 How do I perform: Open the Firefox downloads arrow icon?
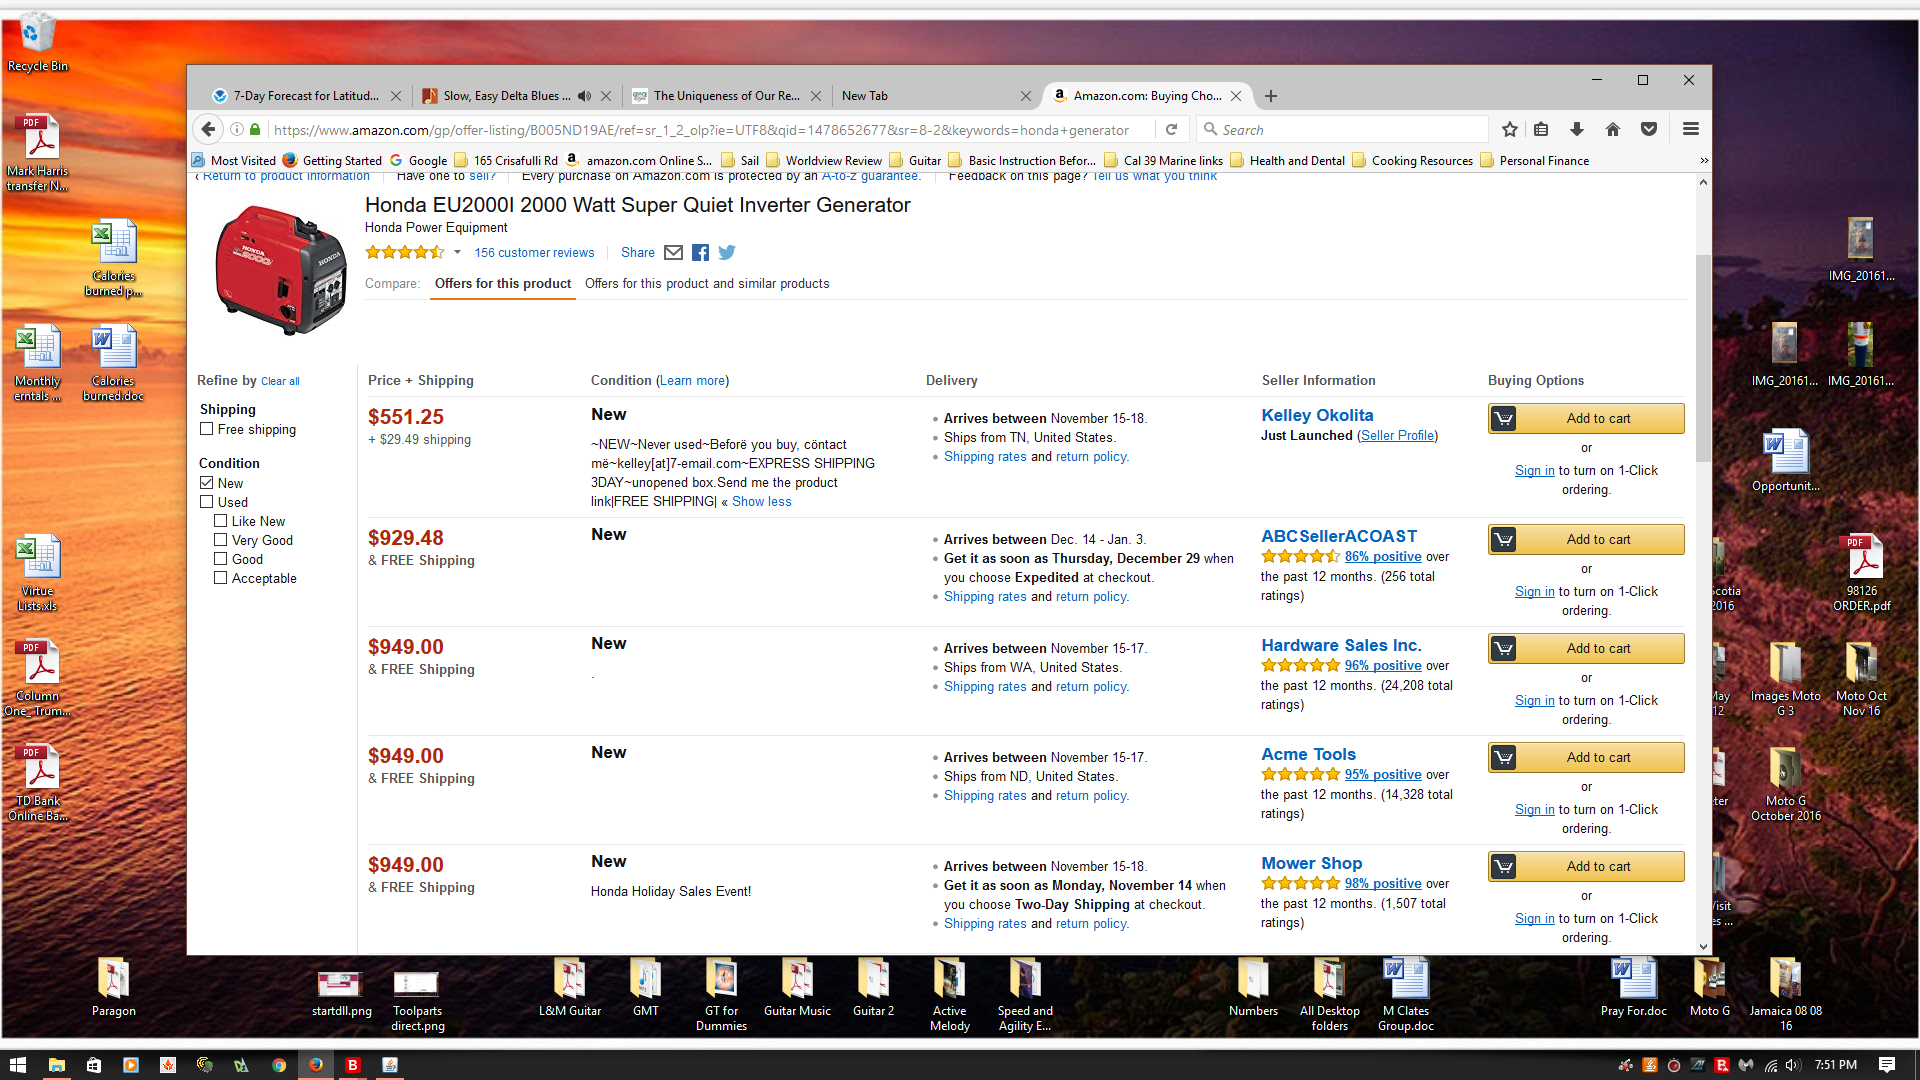pyautogui.click(x=1577, y=129)
